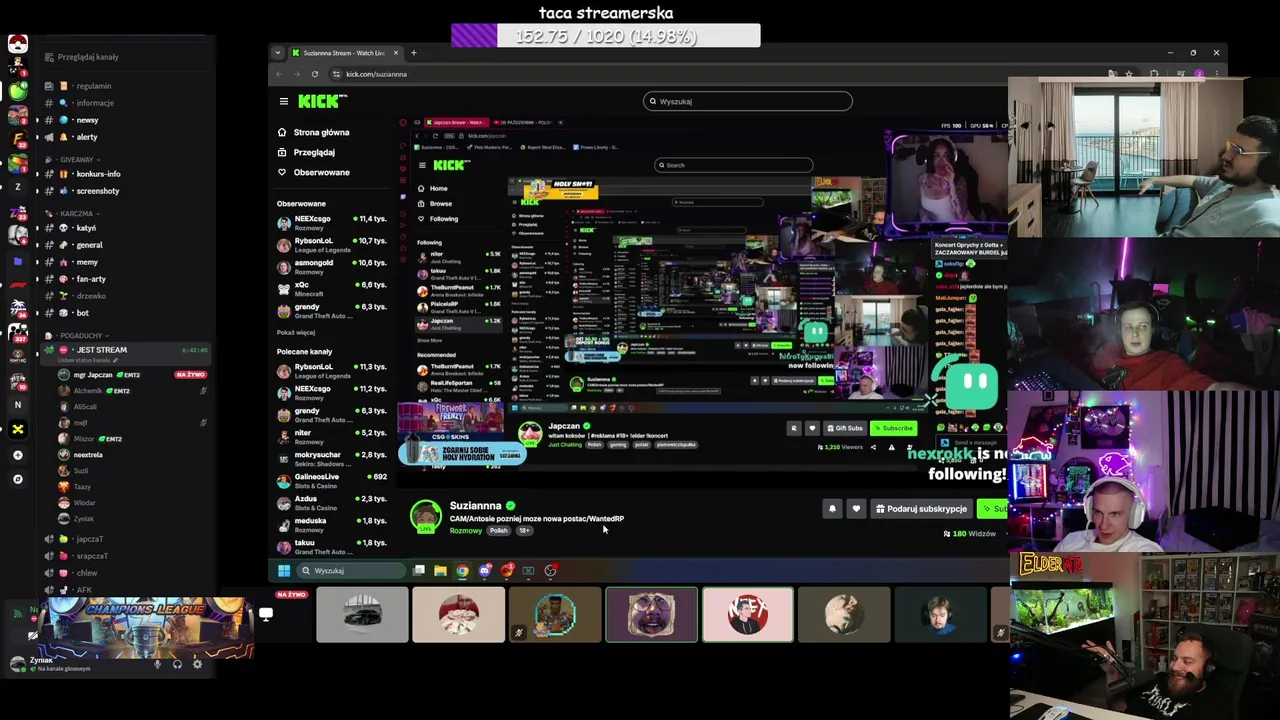Expand followed list with Pokaż więcej
Image resolution: width=1280 pixels, height=720 pixels.
(296, 332)
